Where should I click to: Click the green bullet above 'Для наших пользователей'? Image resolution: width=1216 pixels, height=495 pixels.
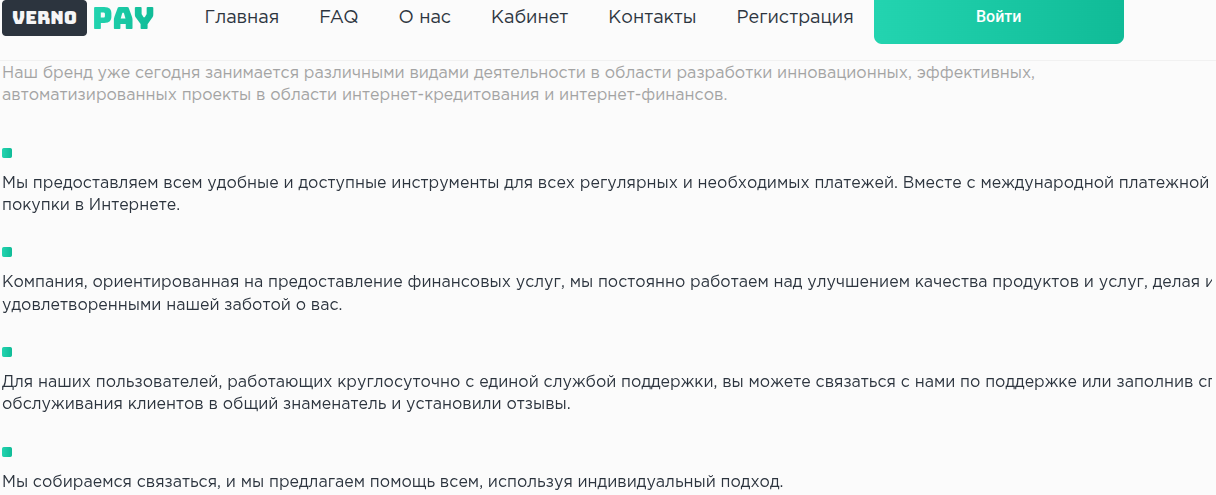(x=7, y=352)
